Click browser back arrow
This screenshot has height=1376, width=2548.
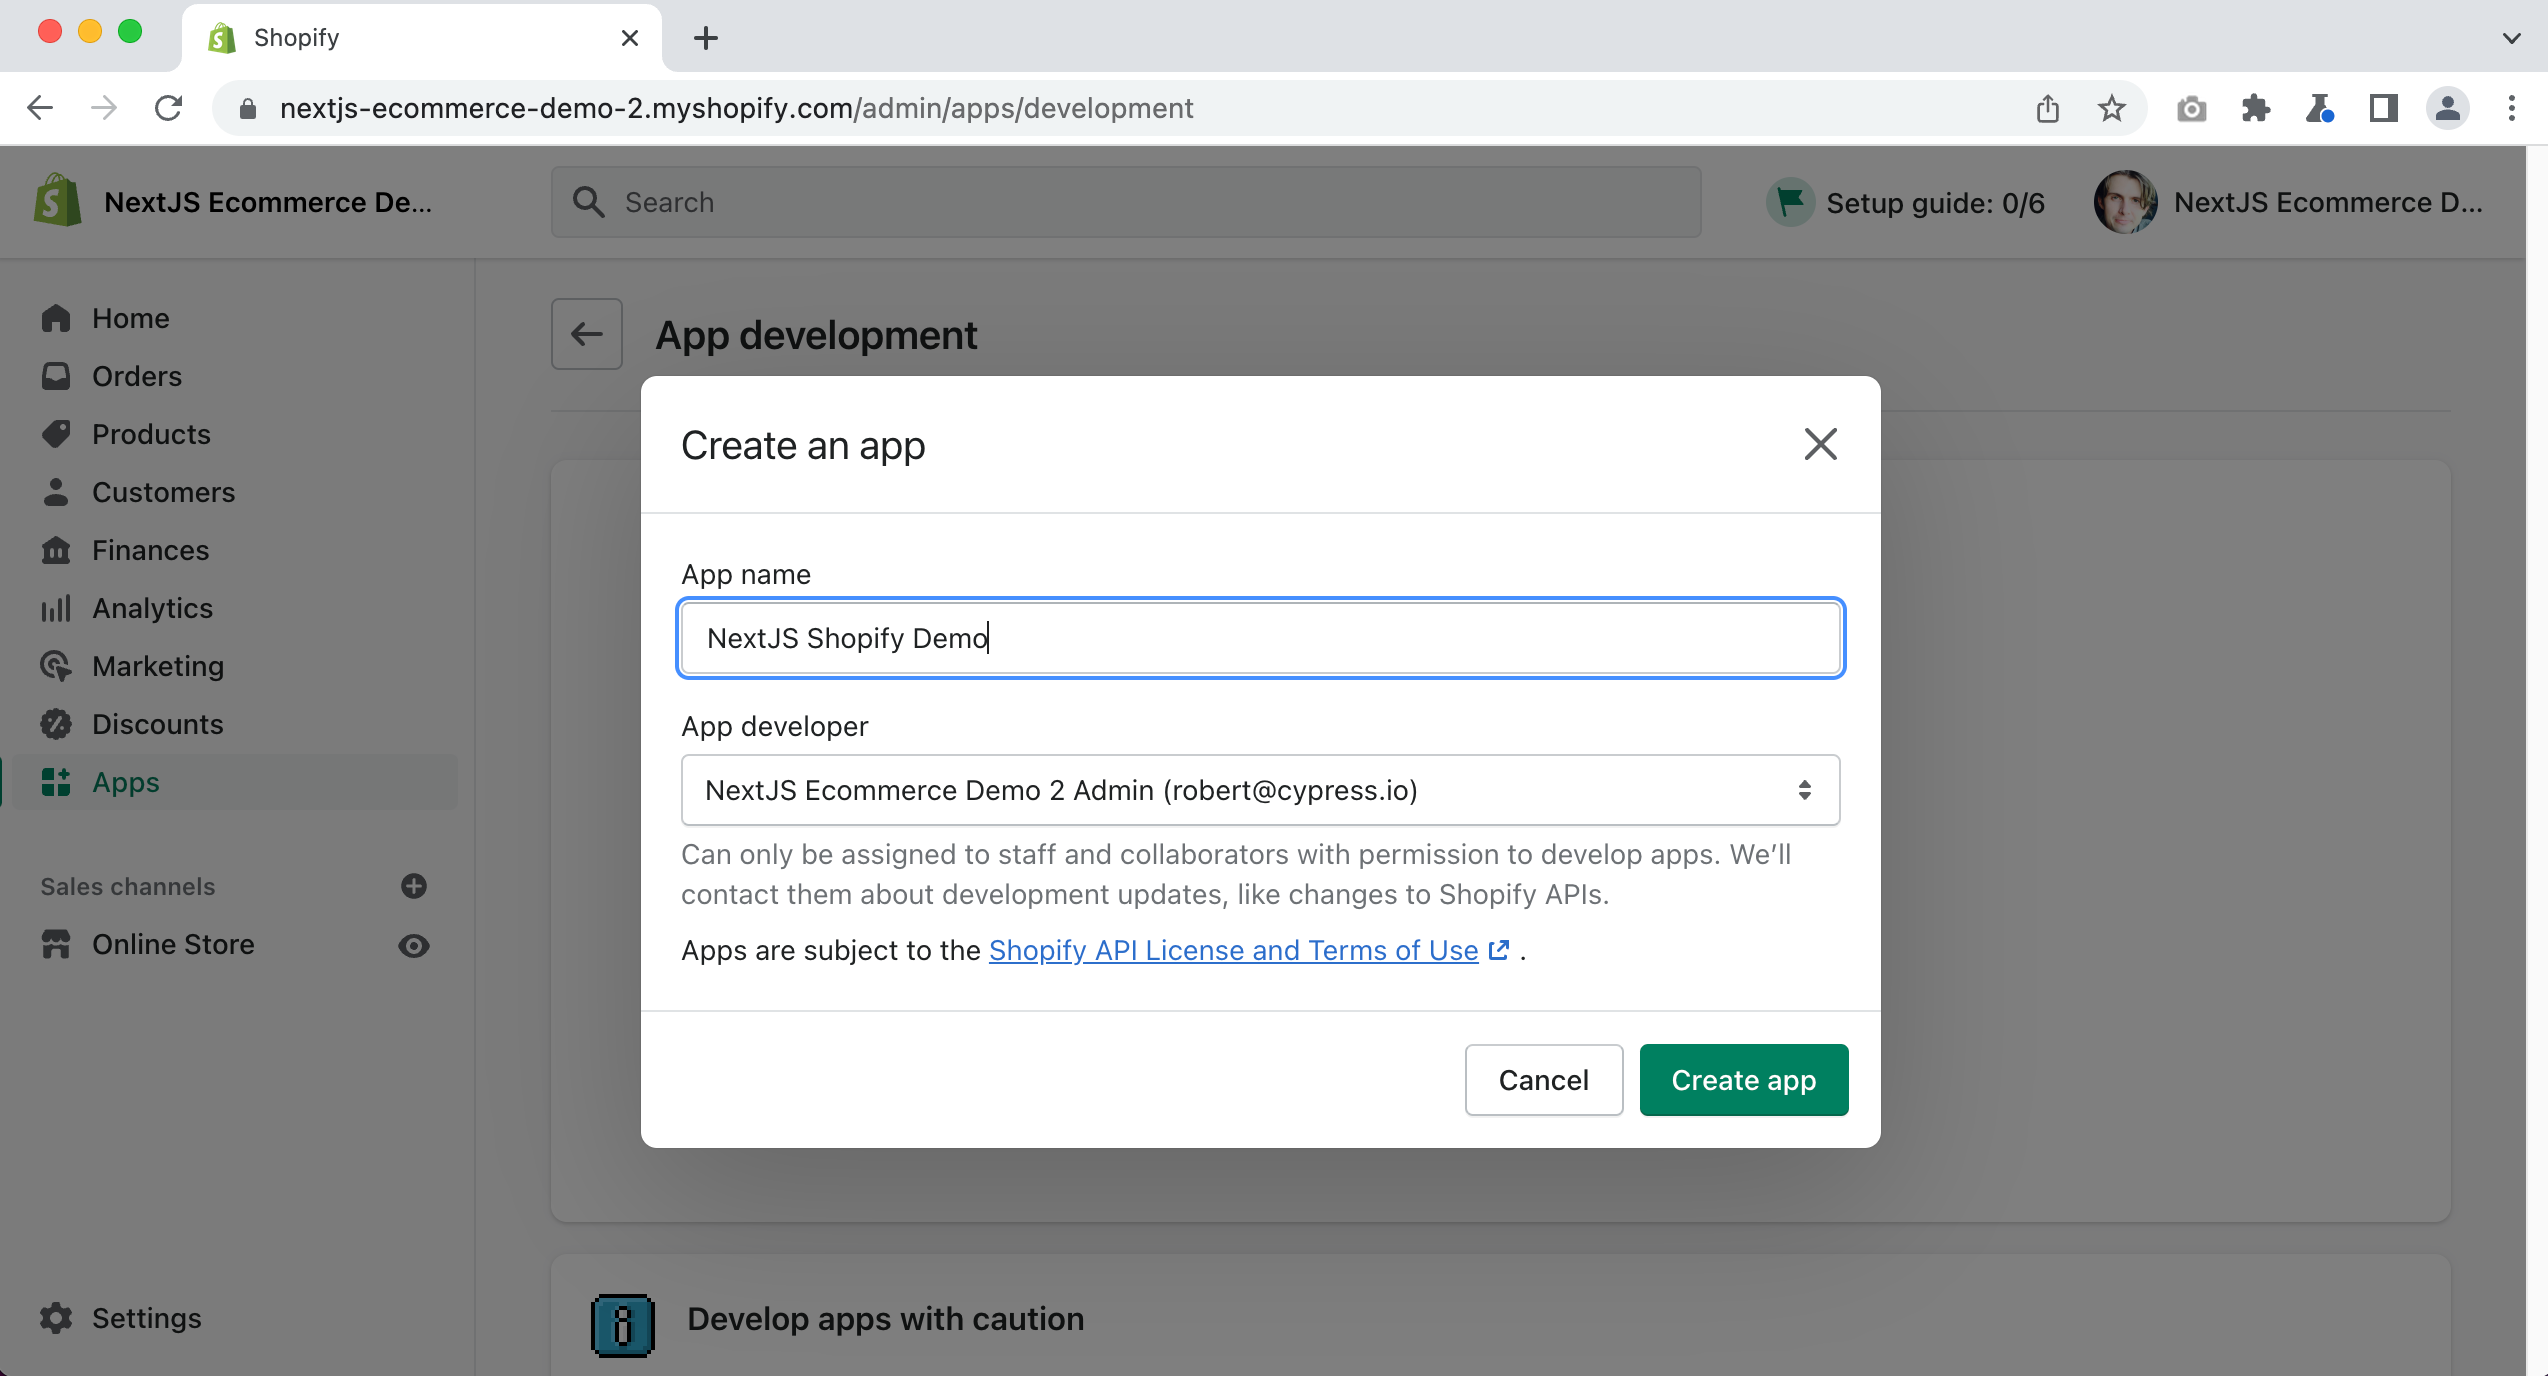(x=40, y=108)
